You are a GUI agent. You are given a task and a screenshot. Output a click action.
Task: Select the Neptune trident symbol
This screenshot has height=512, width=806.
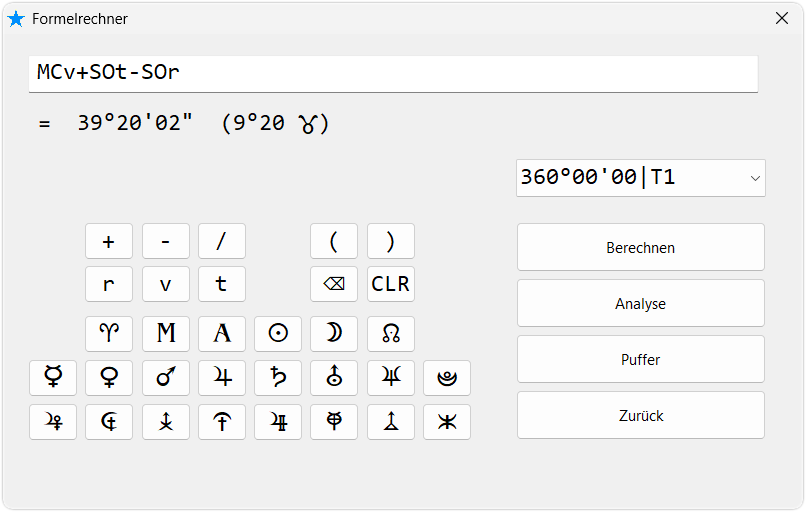(x=390, y=378)
